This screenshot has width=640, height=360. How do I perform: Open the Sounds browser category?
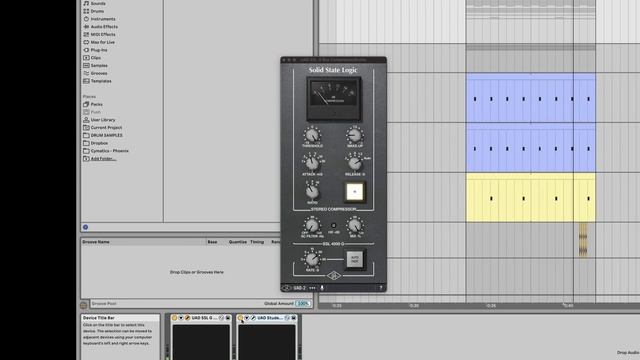[x=98, y=3]
